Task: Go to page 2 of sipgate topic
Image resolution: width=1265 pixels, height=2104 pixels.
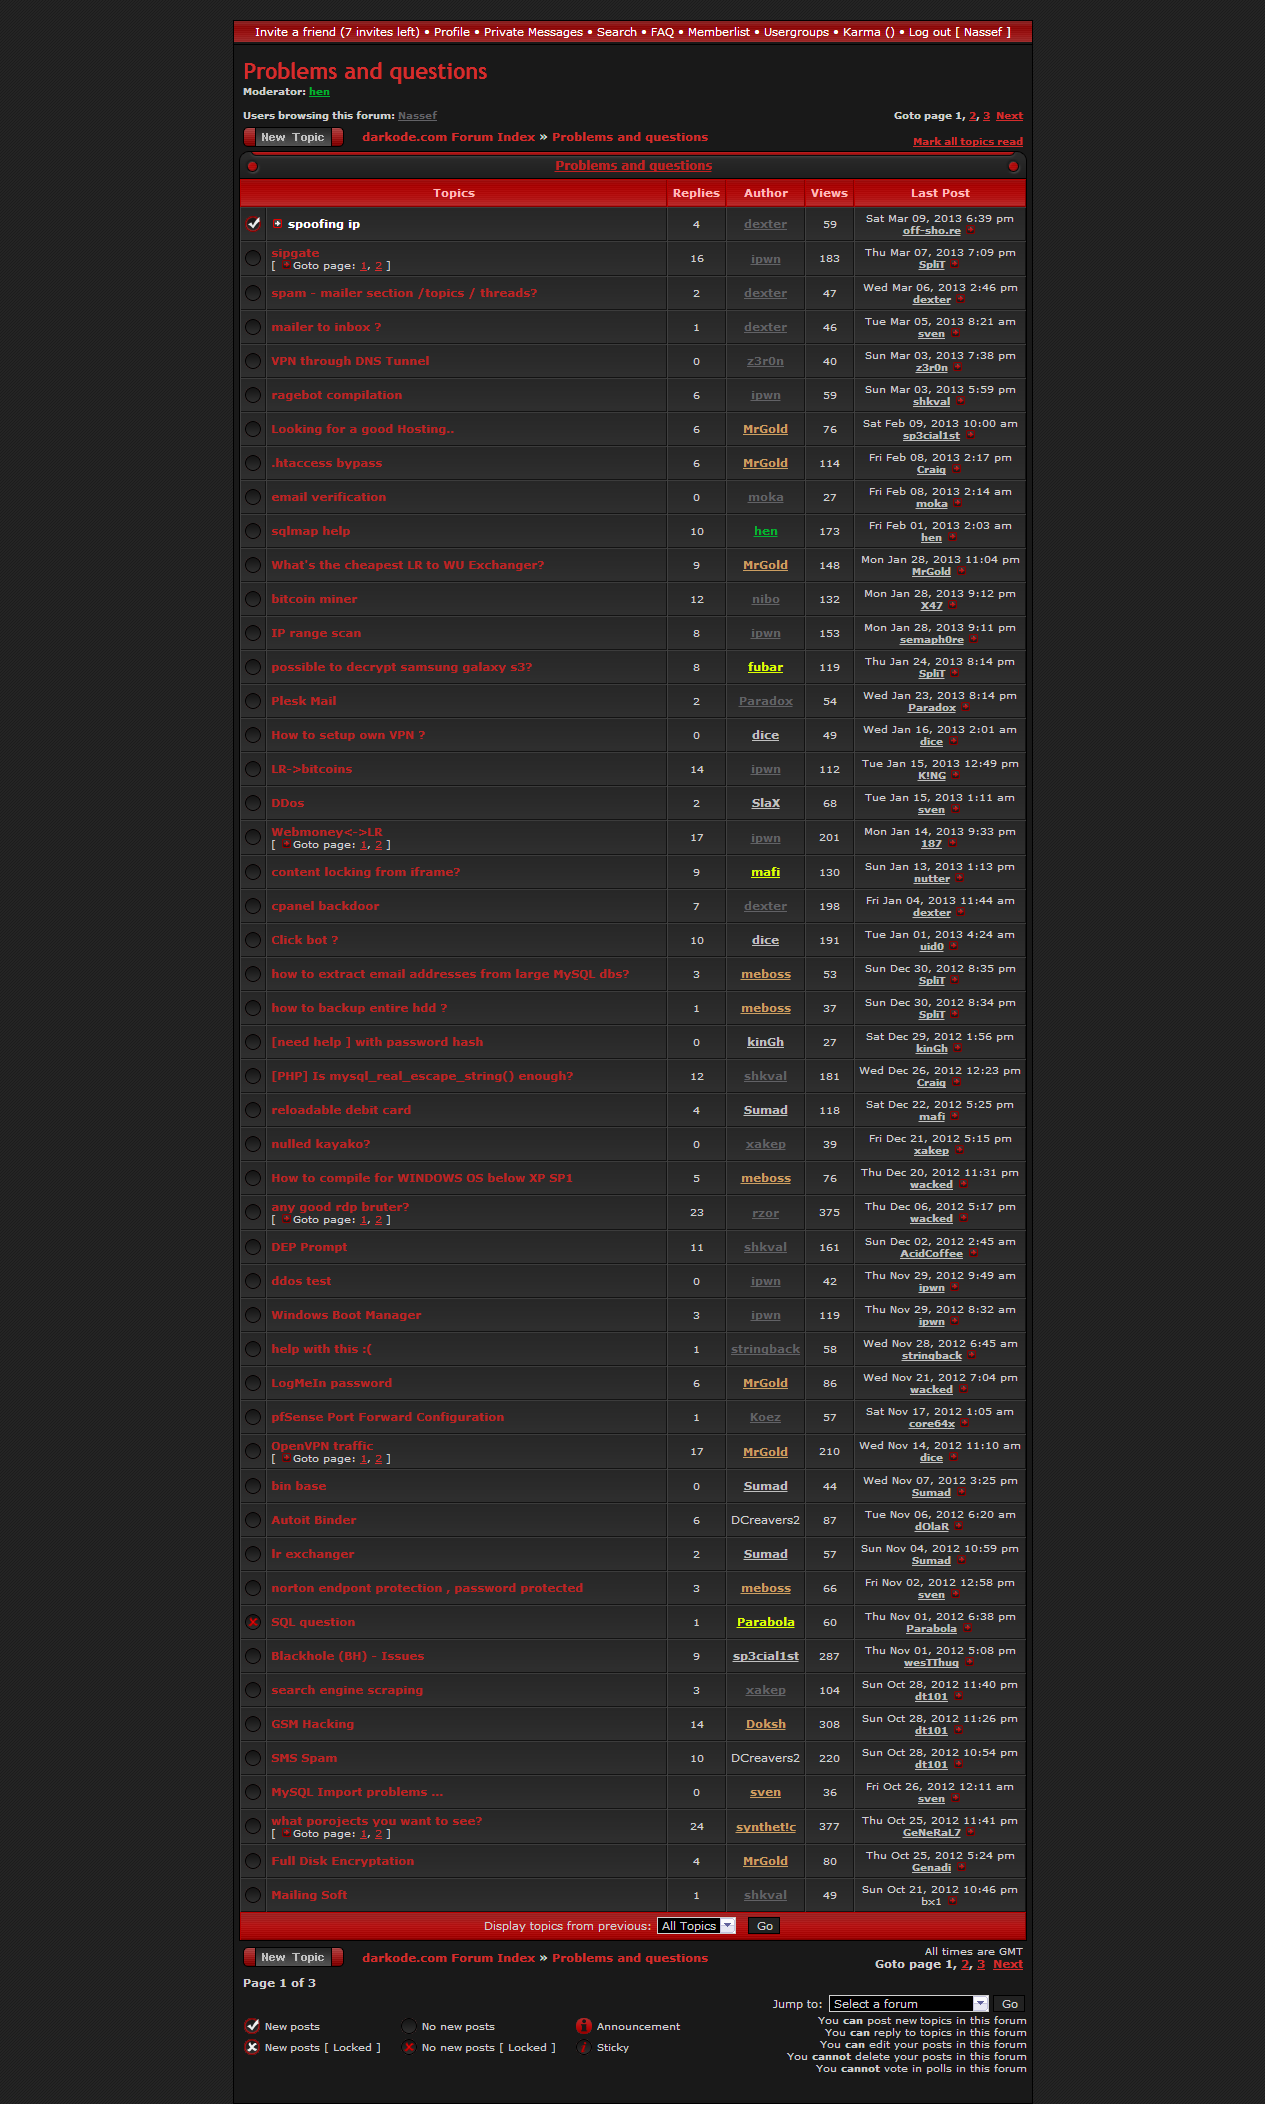Action: (x=378, y=266)
